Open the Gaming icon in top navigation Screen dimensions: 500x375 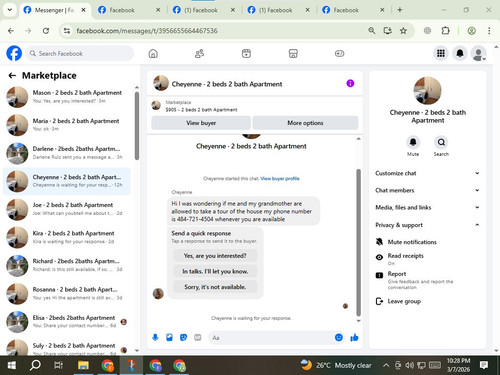click(339, 53)
